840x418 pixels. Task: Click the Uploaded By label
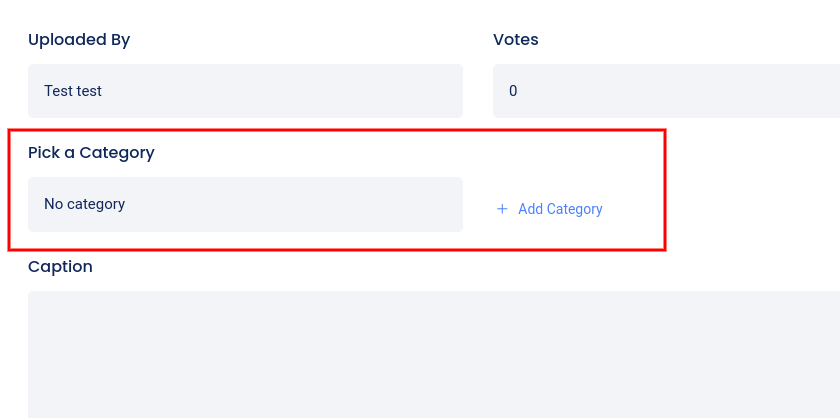[x=79, y=40]
